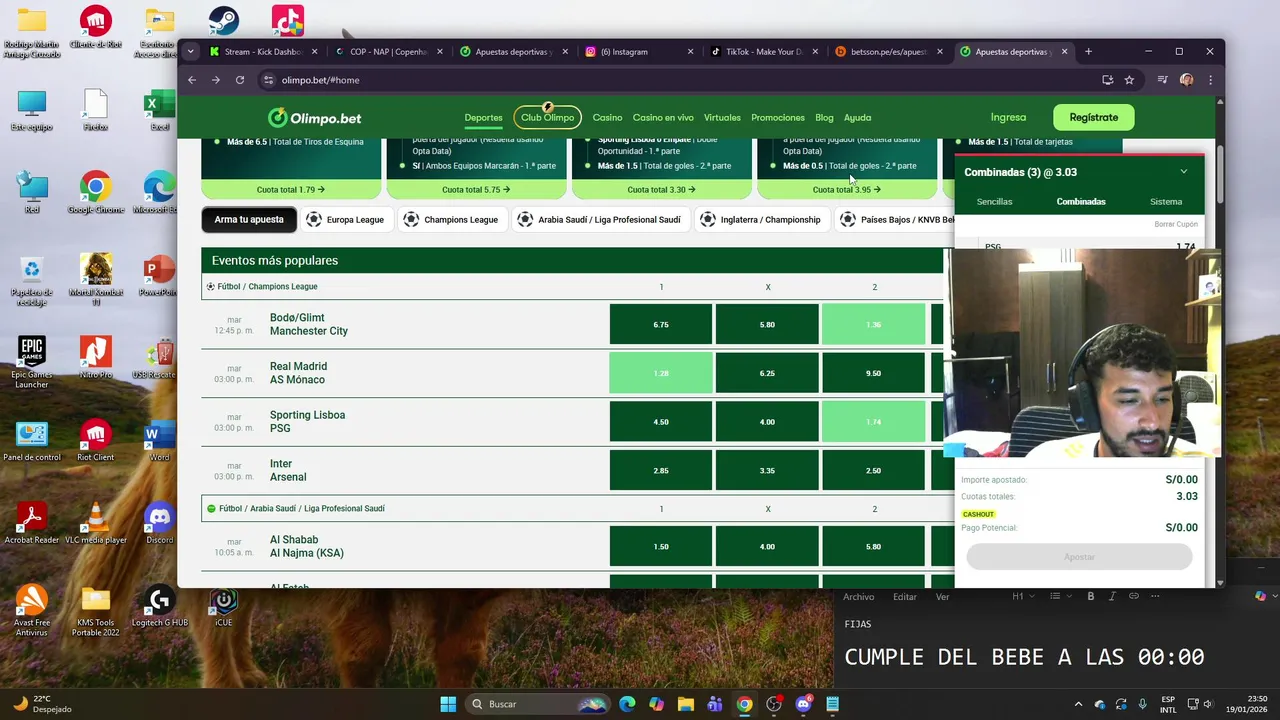The image size is (1280, 720).
Task: Click the Olimpo.bet logo
Action: 314,118
